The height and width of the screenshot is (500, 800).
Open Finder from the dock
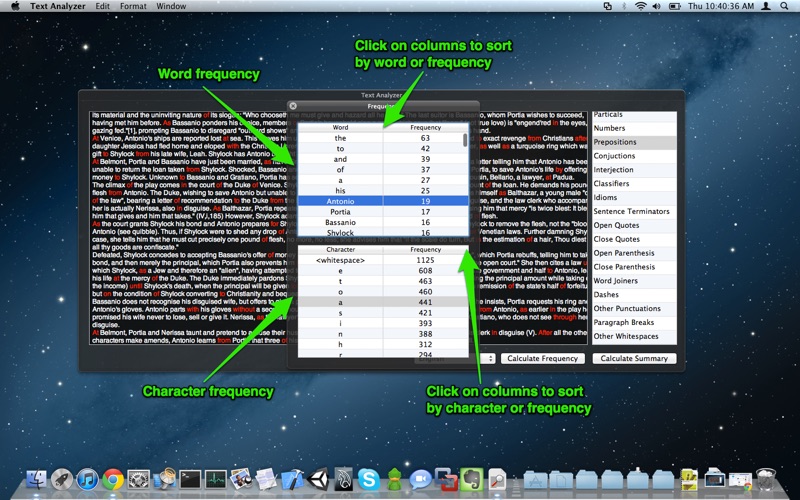(36, 480)
